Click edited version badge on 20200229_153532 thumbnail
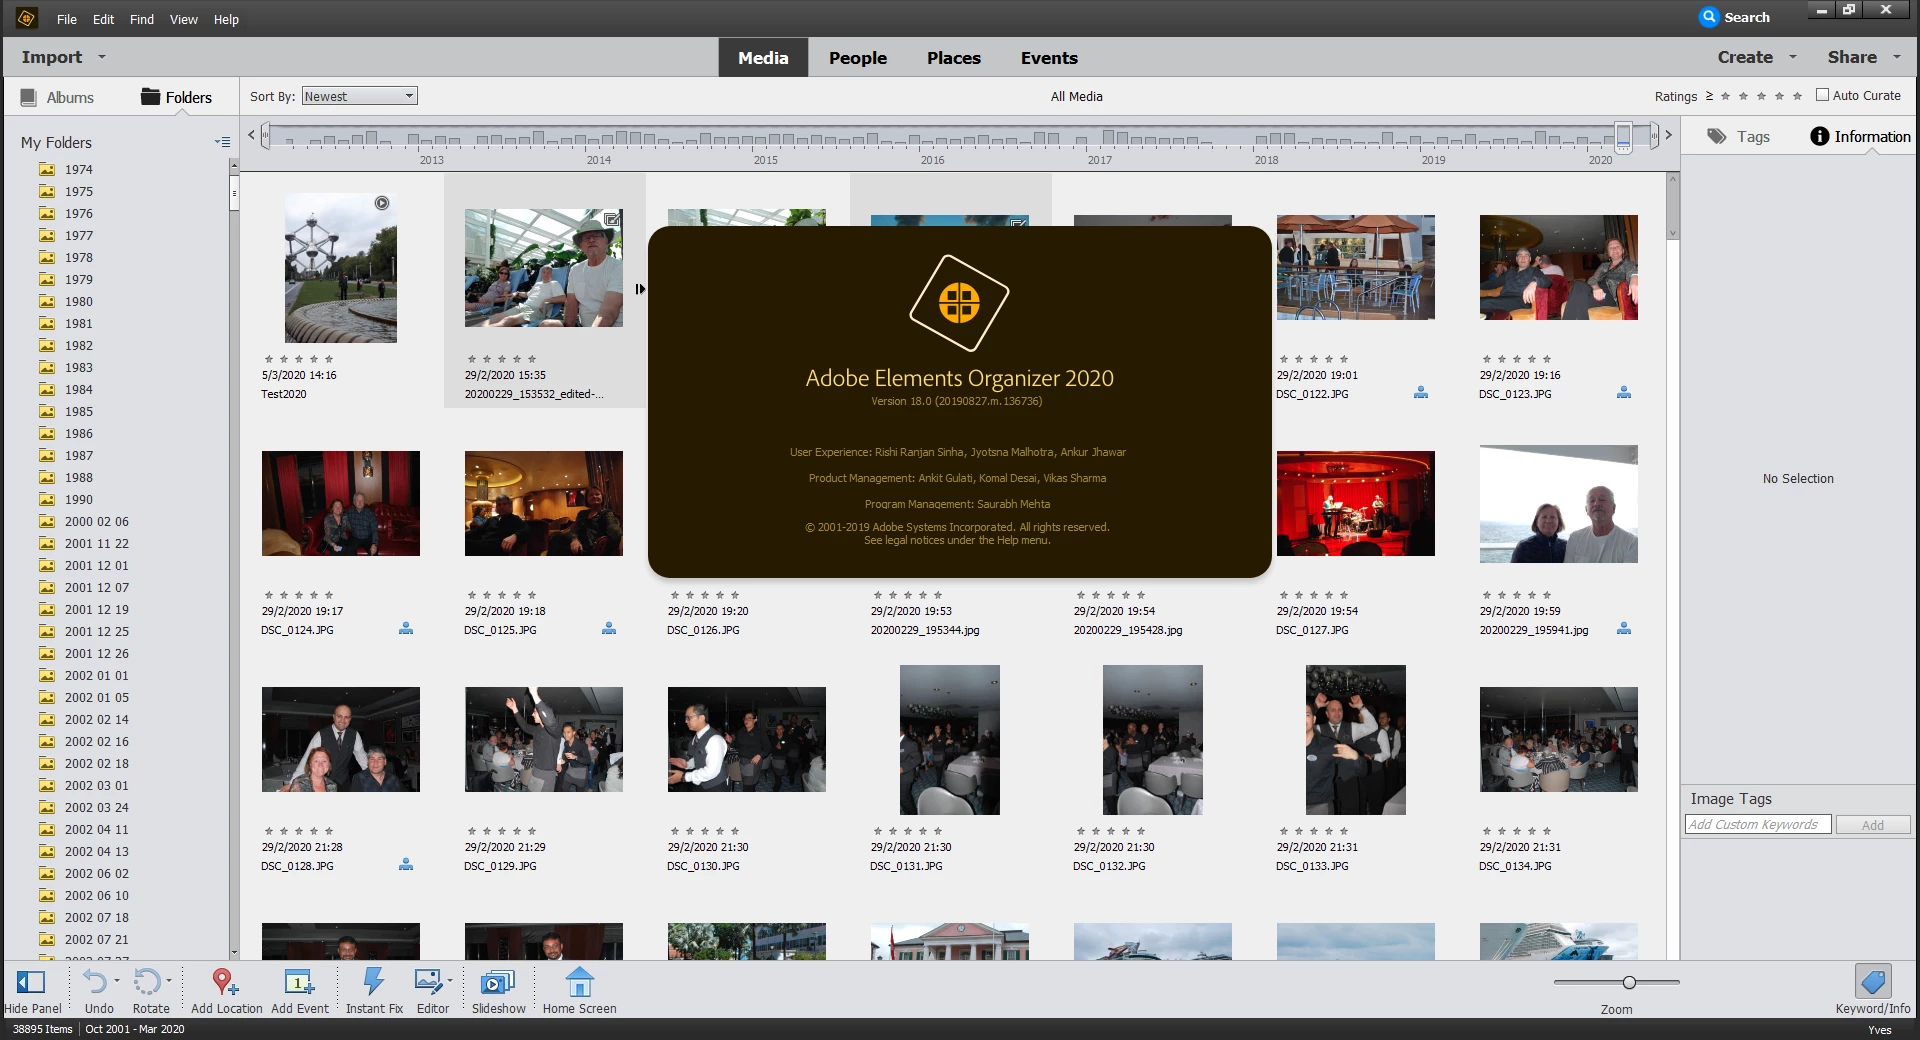The width and height of the screenshot is (1920, 1040). click(612, 219)
